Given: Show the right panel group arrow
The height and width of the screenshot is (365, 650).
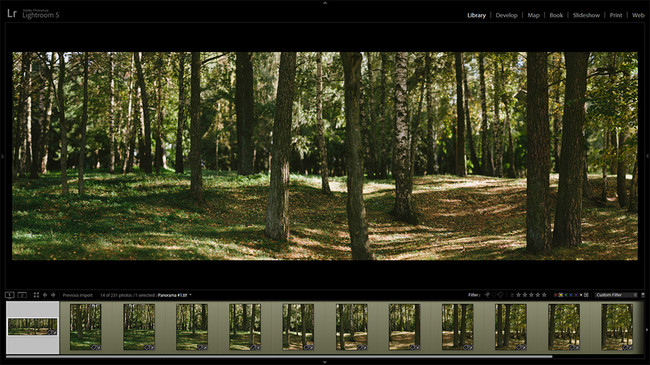Looking at the screenshot, I should point(648,156).
